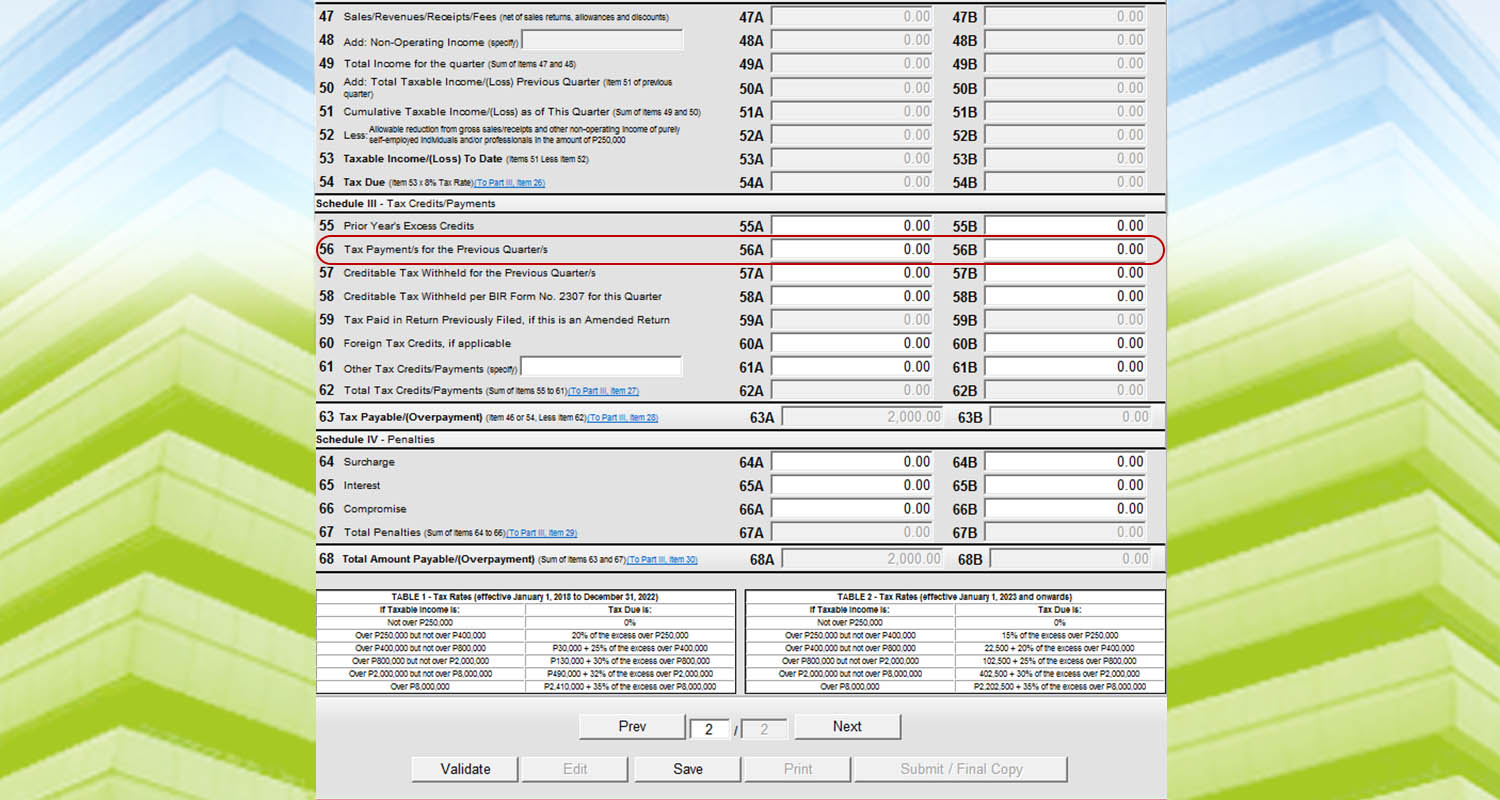
Task: Click field 61B Other Tax Credits amount
Action: pos(1066,367)
